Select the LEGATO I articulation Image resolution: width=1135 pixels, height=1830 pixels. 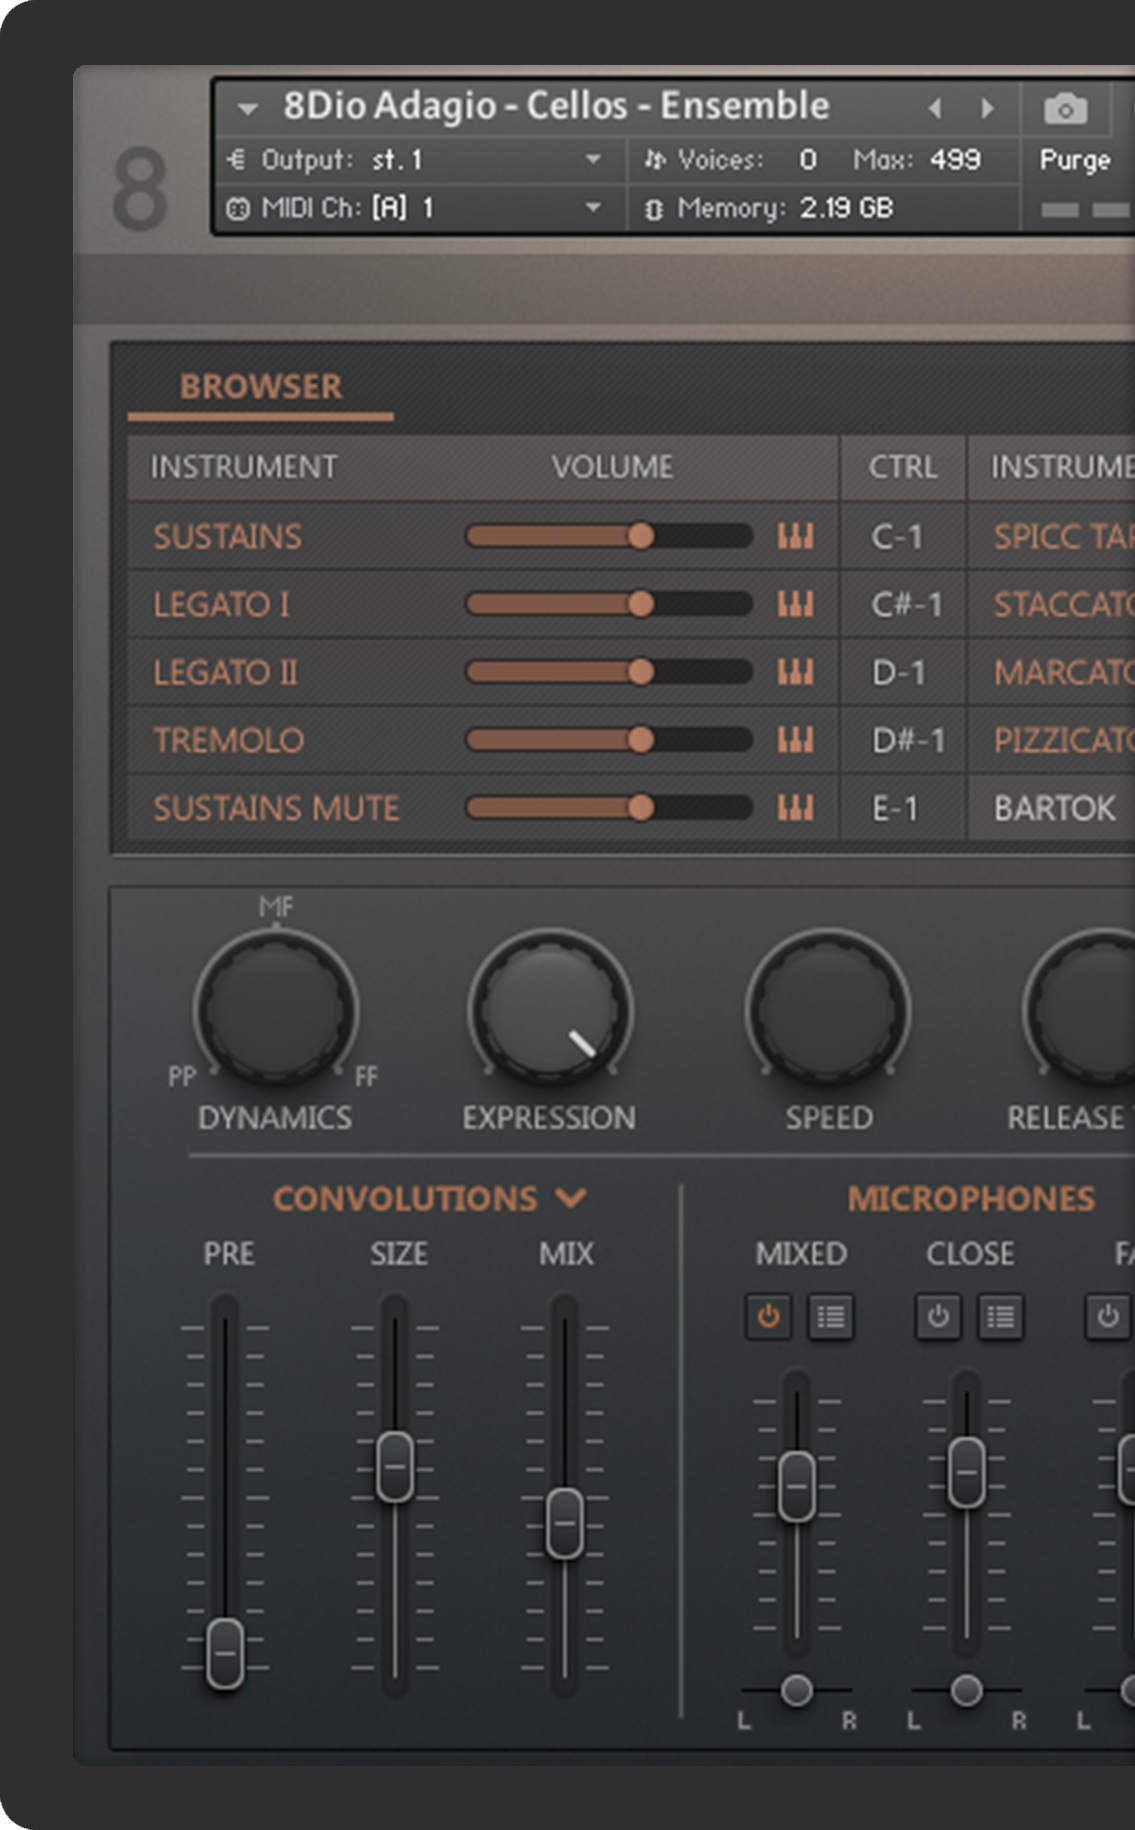[x=221, y=605]
